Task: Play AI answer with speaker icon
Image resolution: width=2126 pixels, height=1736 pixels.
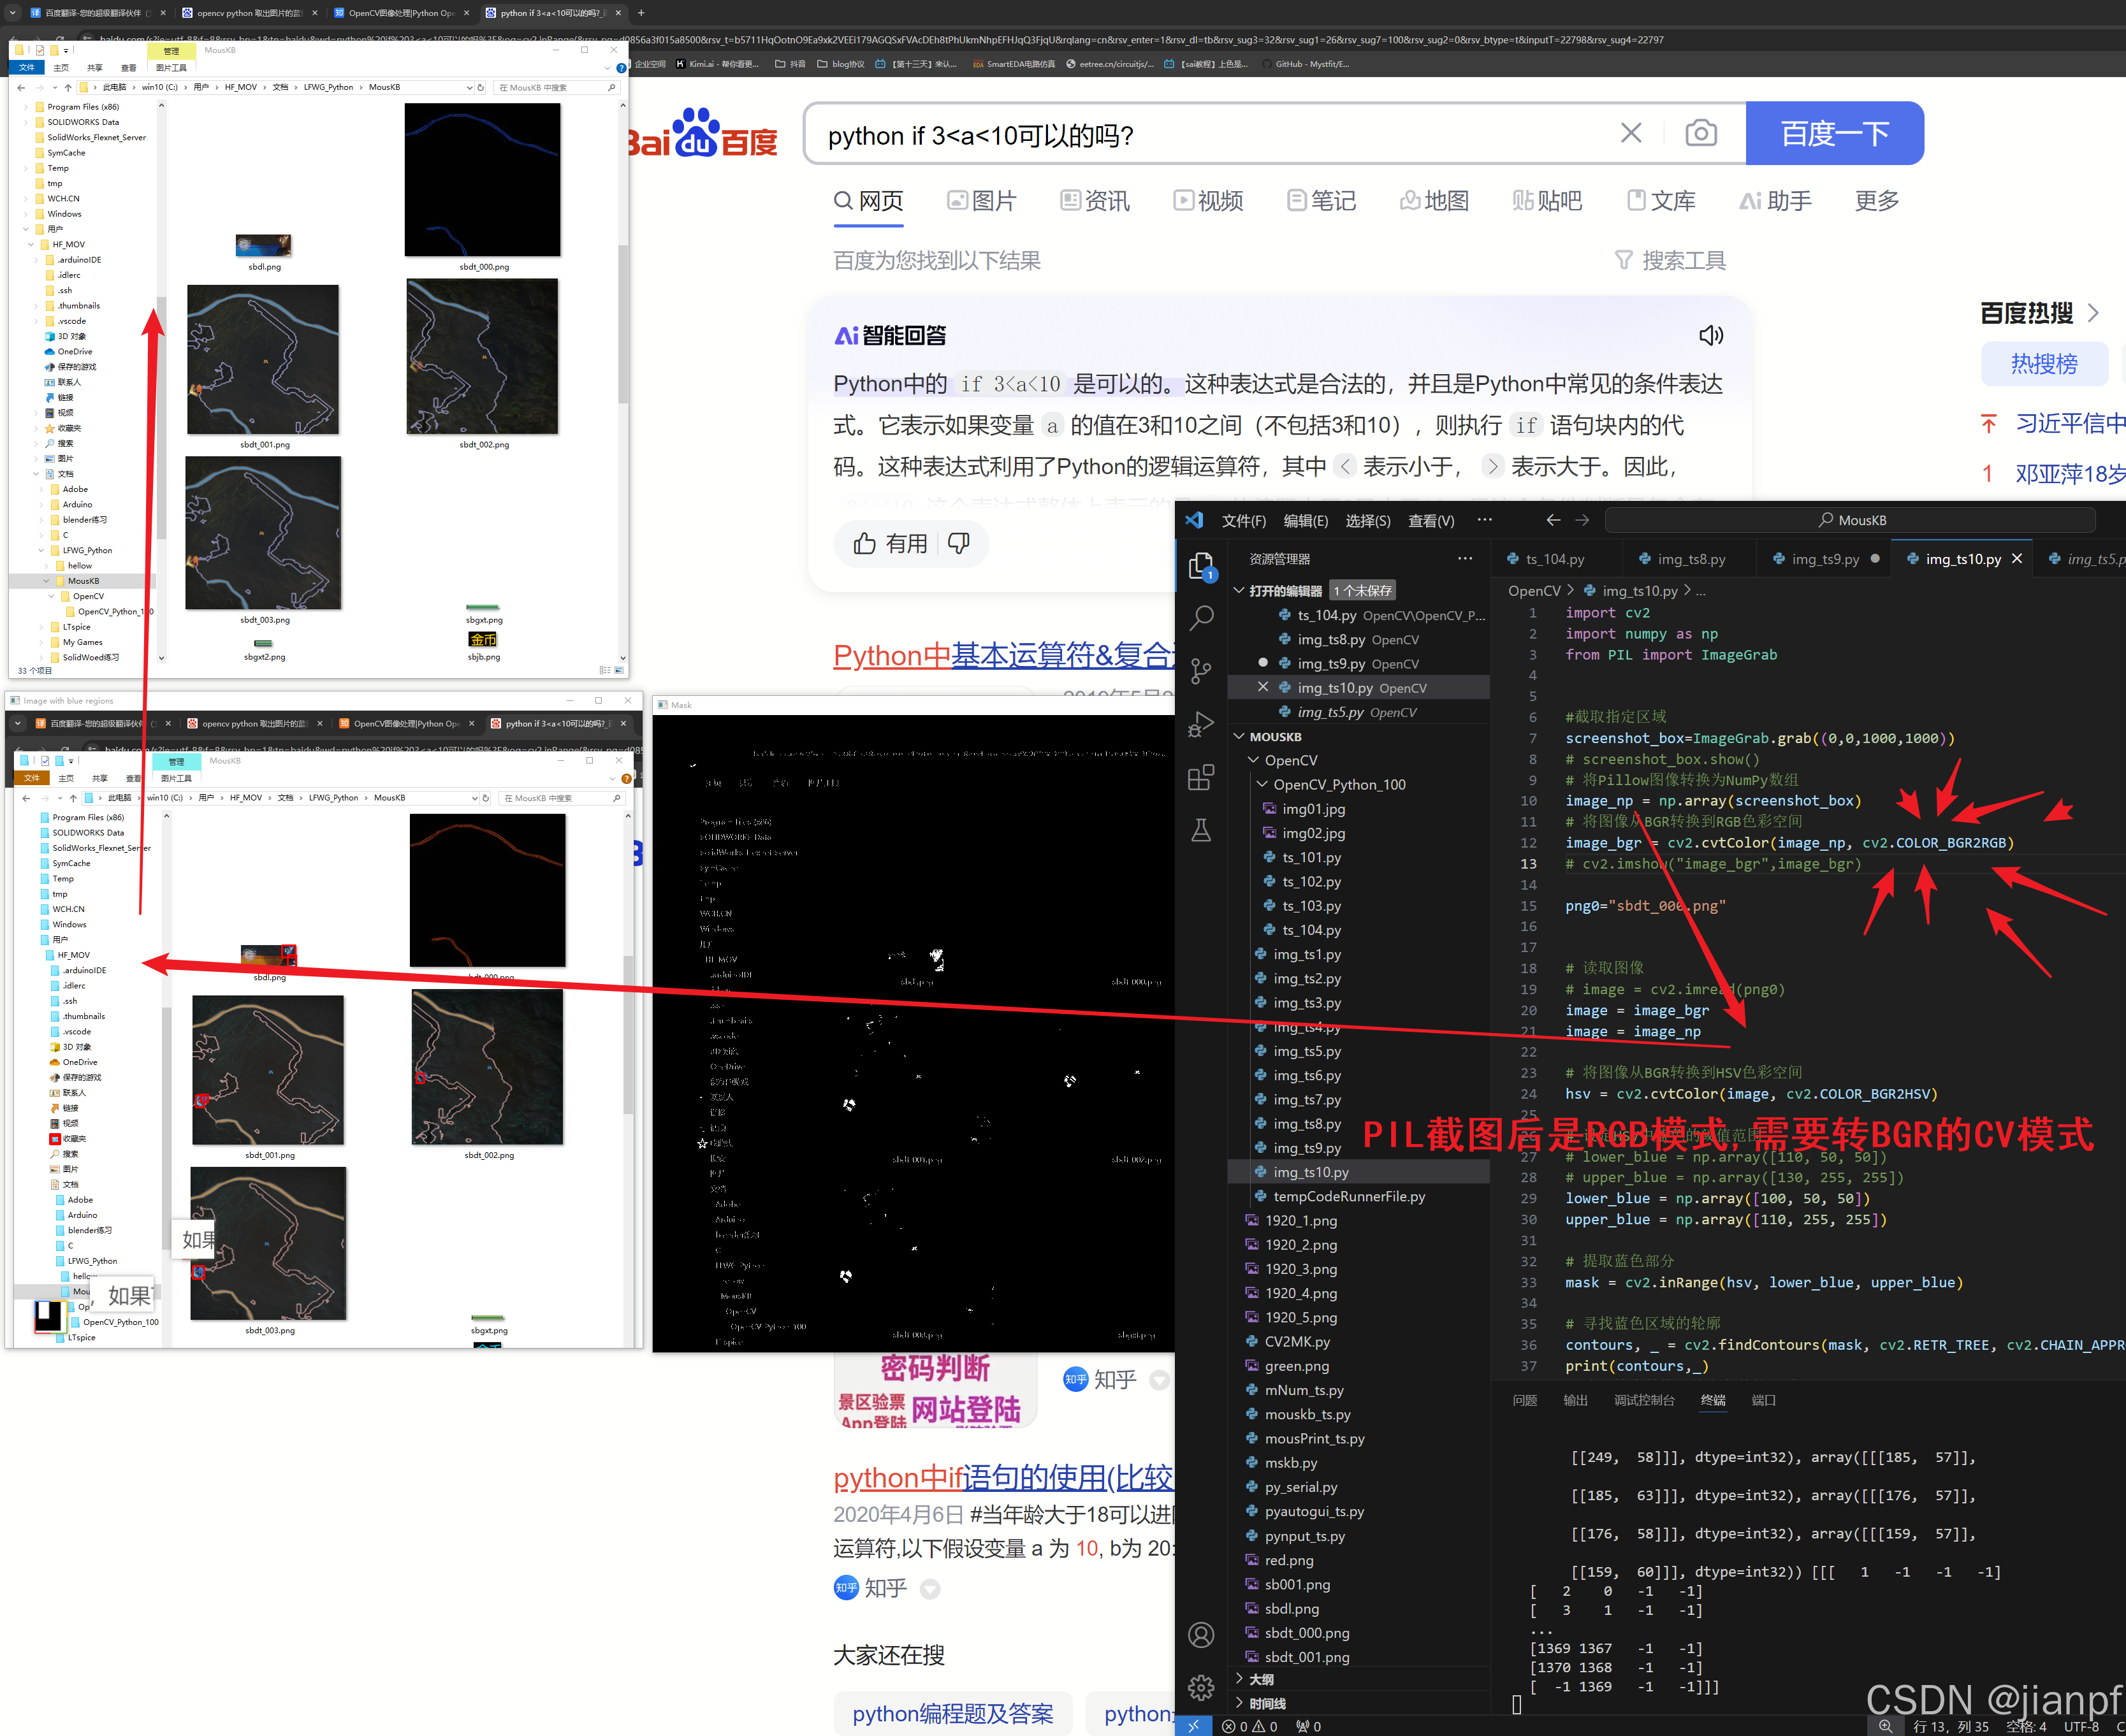Action: (1711, 335)
